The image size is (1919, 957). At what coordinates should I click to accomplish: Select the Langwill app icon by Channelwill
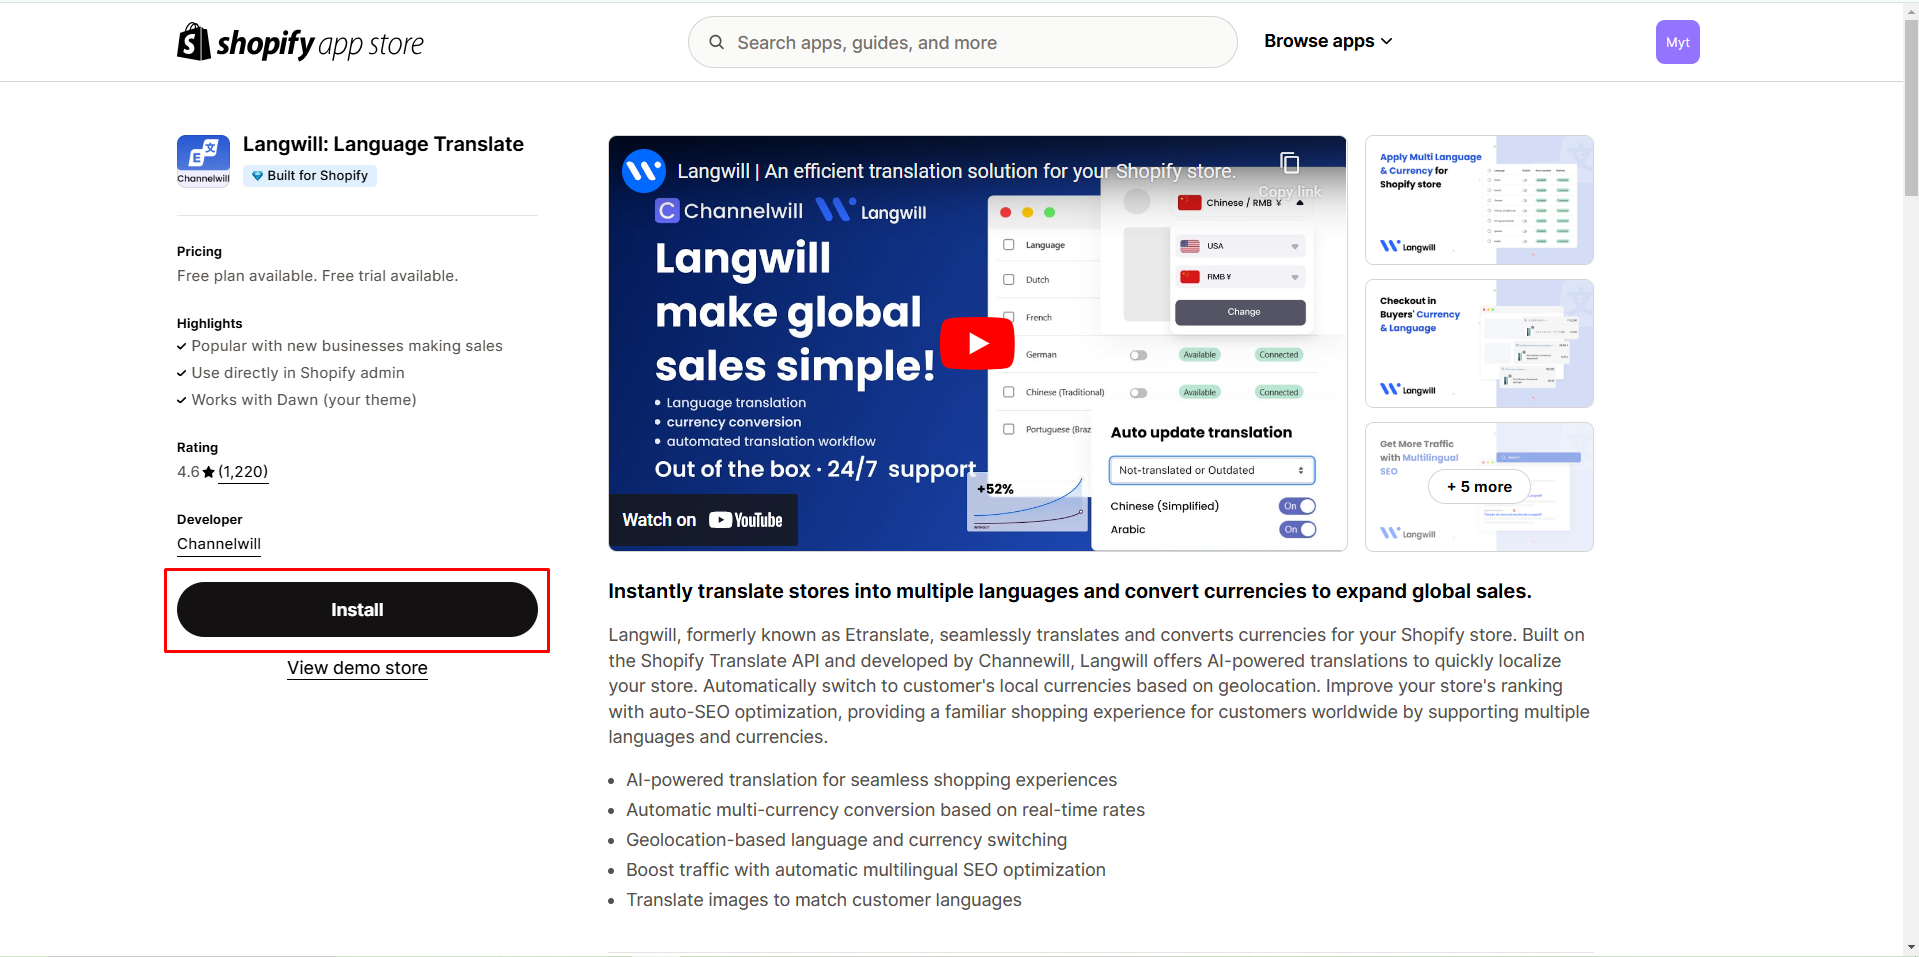(203, 159)
